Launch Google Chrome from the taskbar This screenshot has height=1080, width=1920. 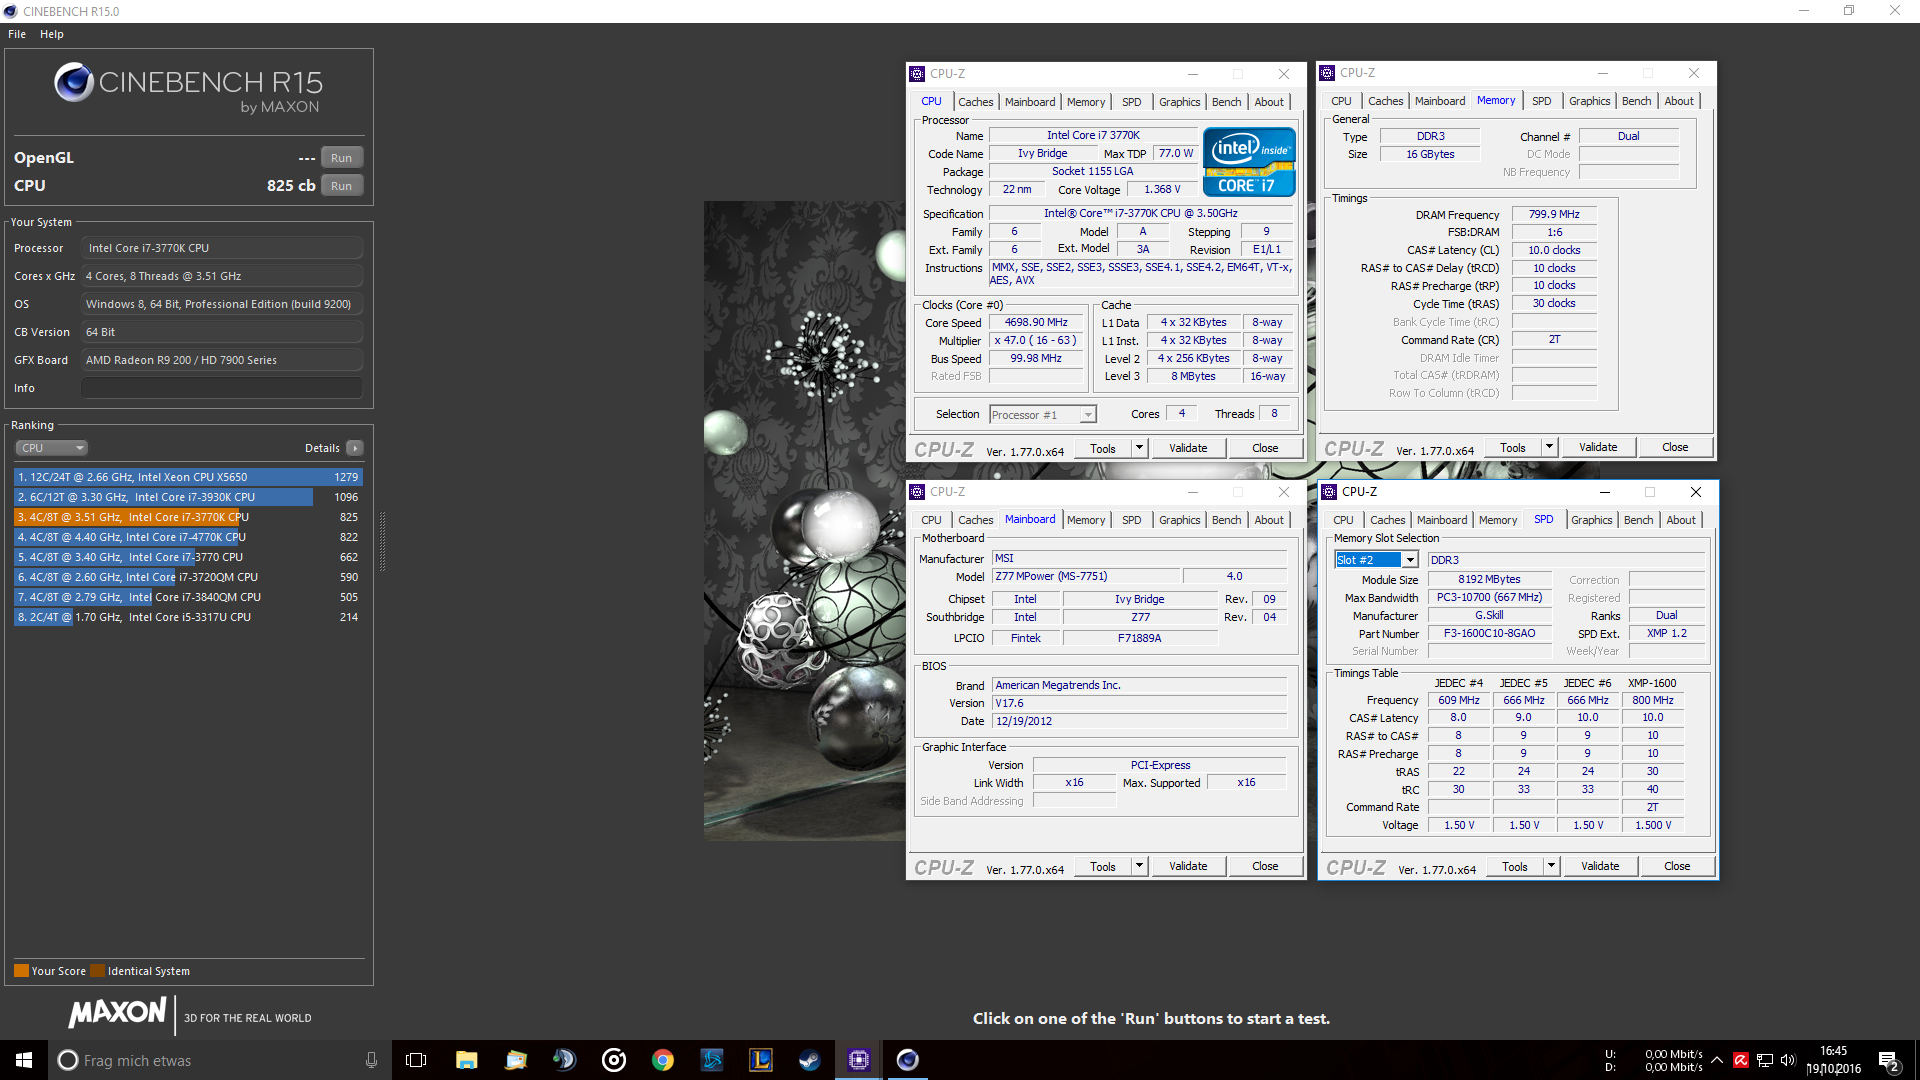(x=662, y=1060)
